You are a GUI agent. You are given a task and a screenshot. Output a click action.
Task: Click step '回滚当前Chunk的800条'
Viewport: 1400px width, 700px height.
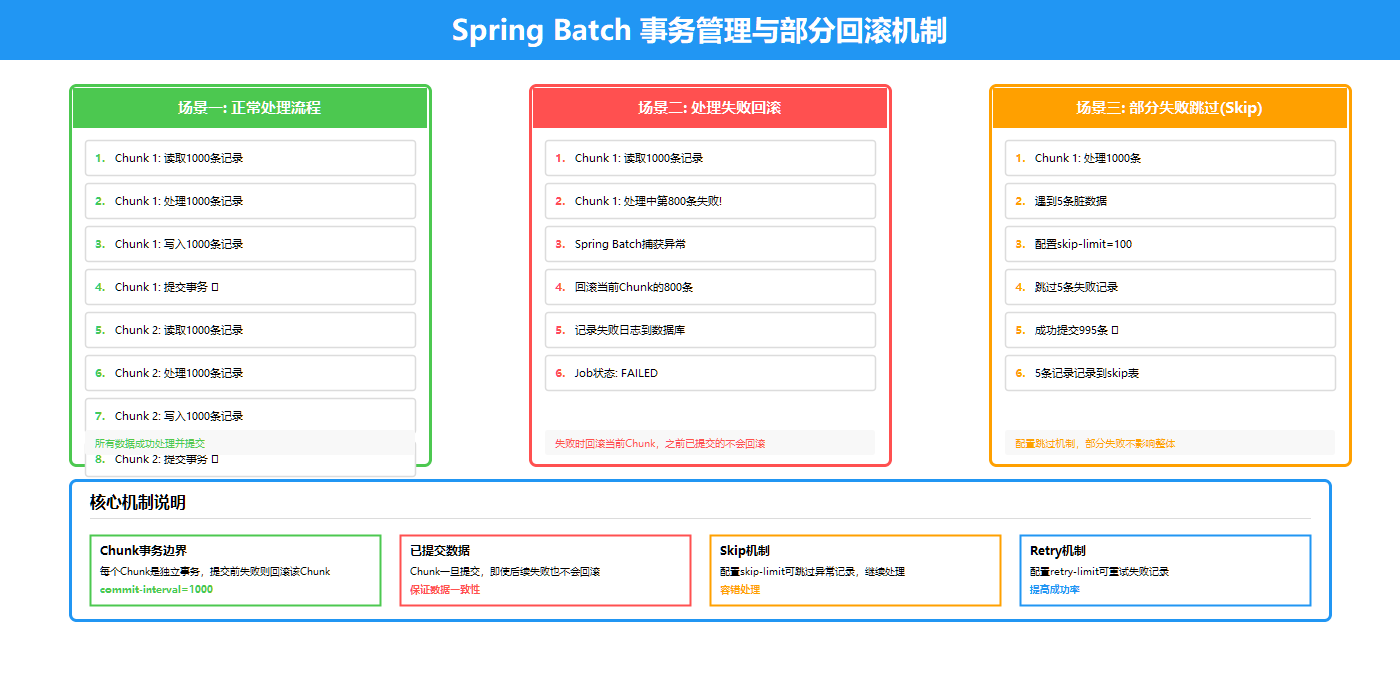(x=710, y=287)
